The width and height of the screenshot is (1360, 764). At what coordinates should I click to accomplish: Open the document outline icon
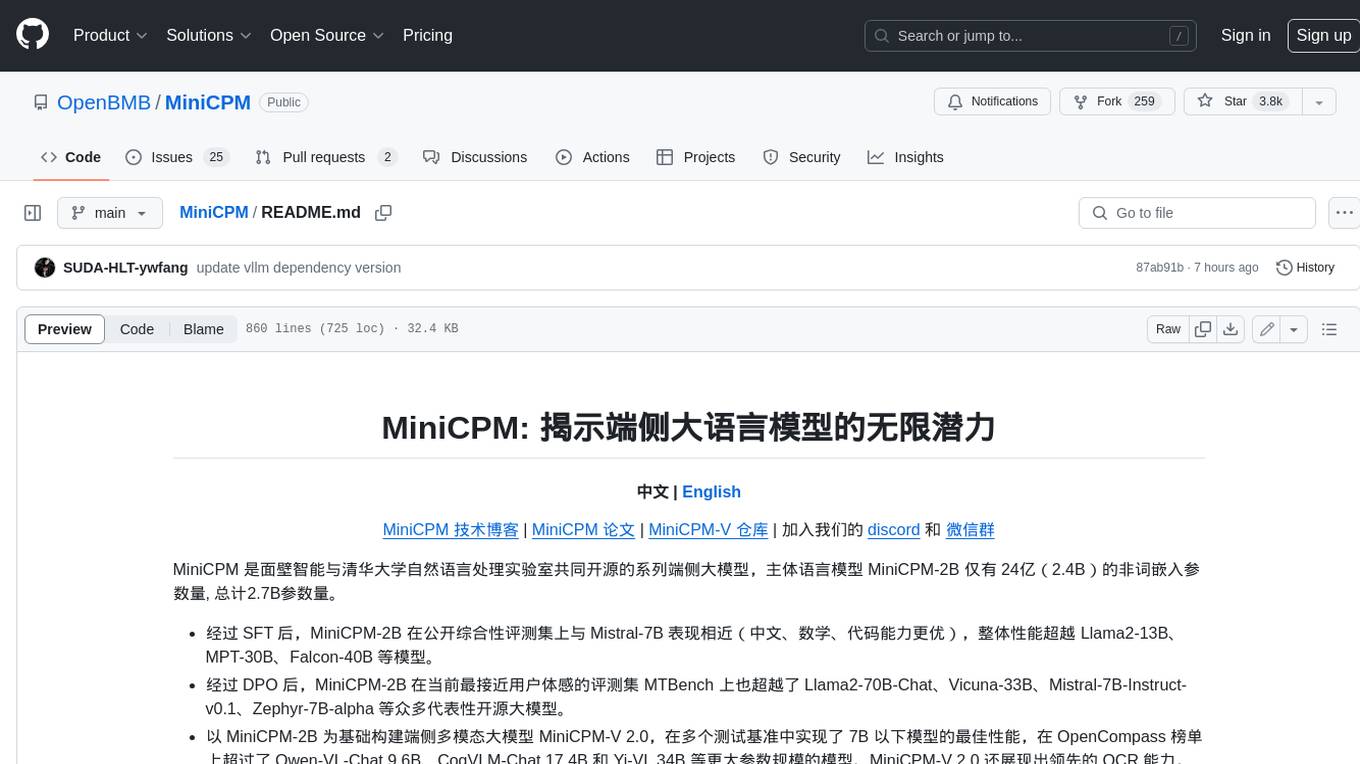click(1329, 329)
